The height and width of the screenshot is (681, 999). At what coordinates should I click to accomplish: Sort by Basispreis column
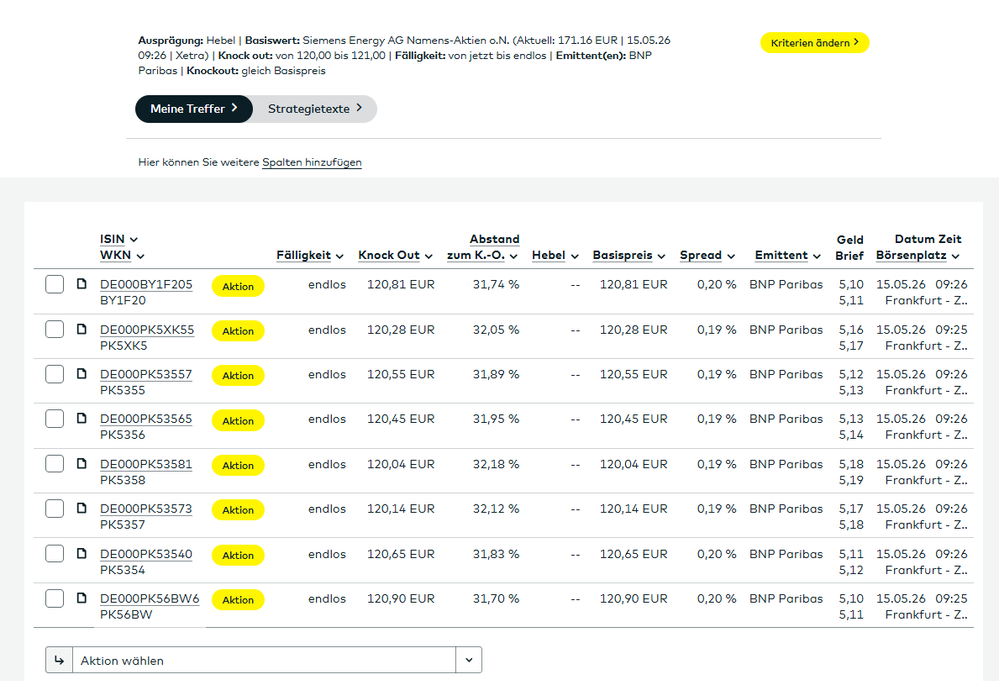pos(629,255)
